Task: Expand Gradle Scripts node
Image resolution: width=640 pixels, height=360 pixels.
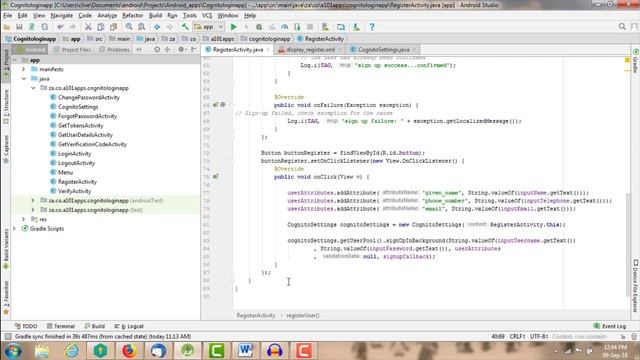Action: point(15,229)
